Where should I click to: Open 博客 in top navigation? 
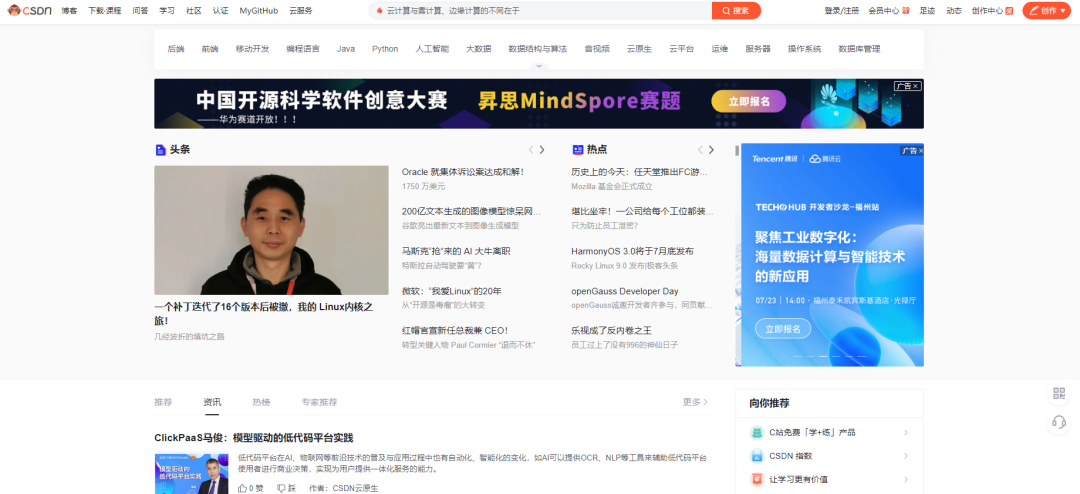[69, 10]
